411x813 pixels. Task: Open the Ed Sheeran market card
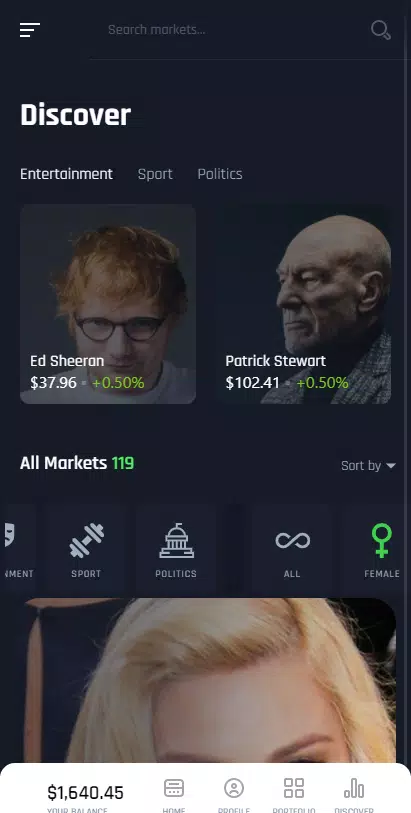[x=108, y=304]
